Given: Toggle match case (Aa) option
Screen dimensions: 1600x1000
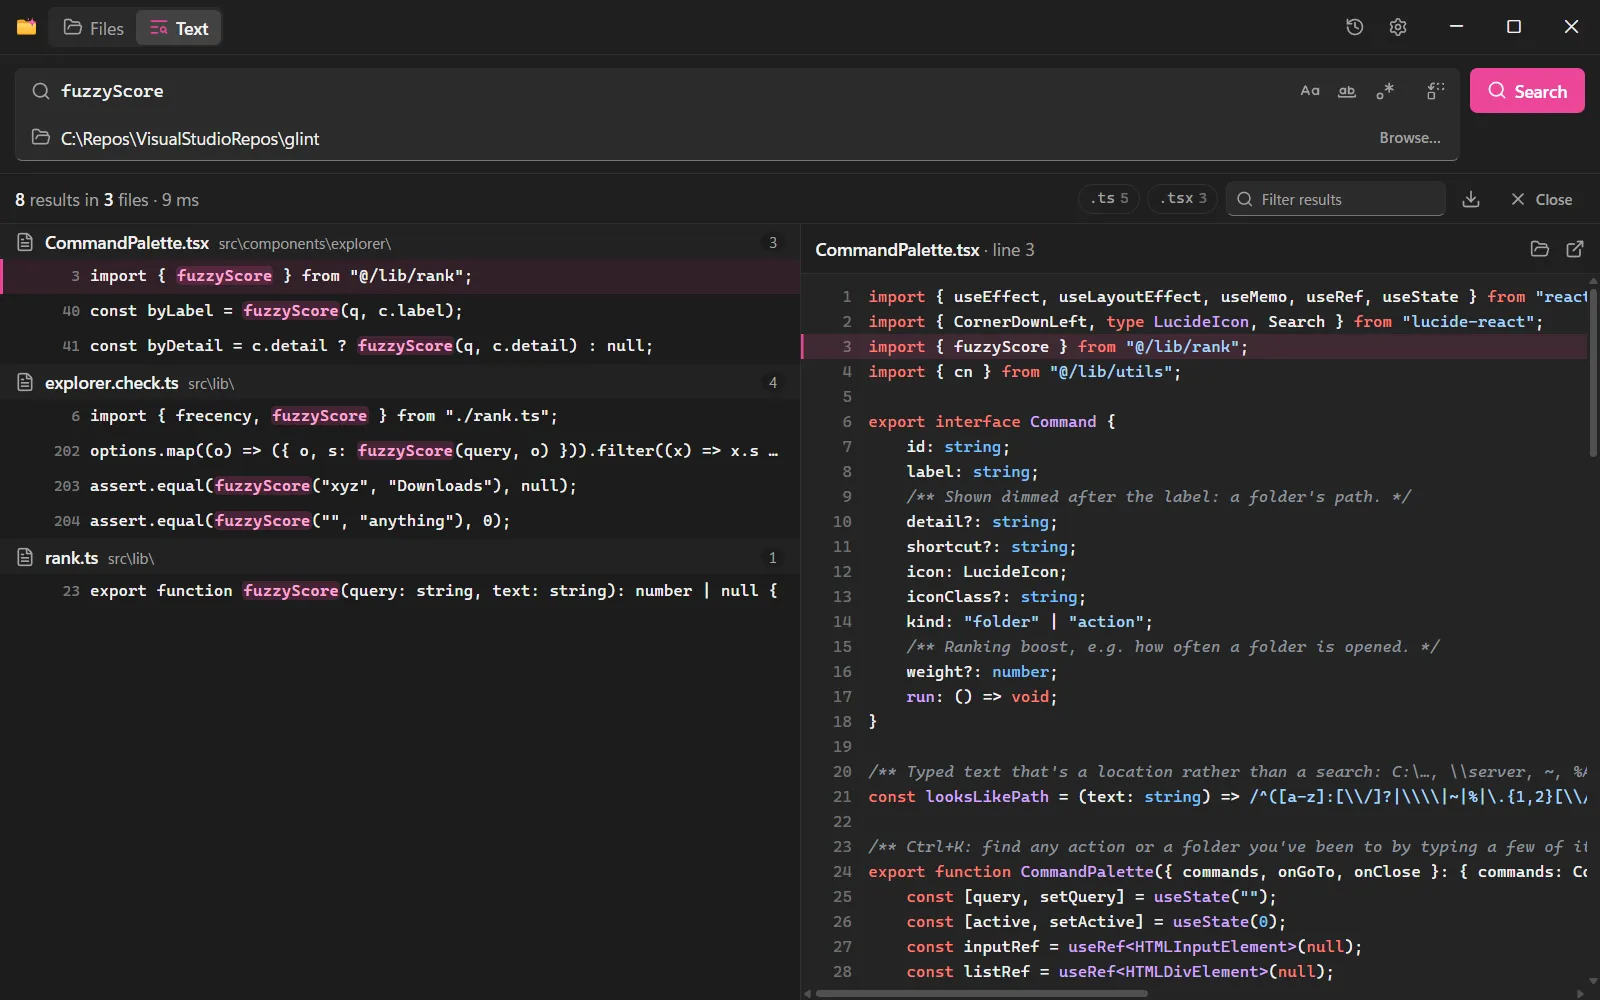Looking at the screenshot, I should click(x=1310, y=91).
